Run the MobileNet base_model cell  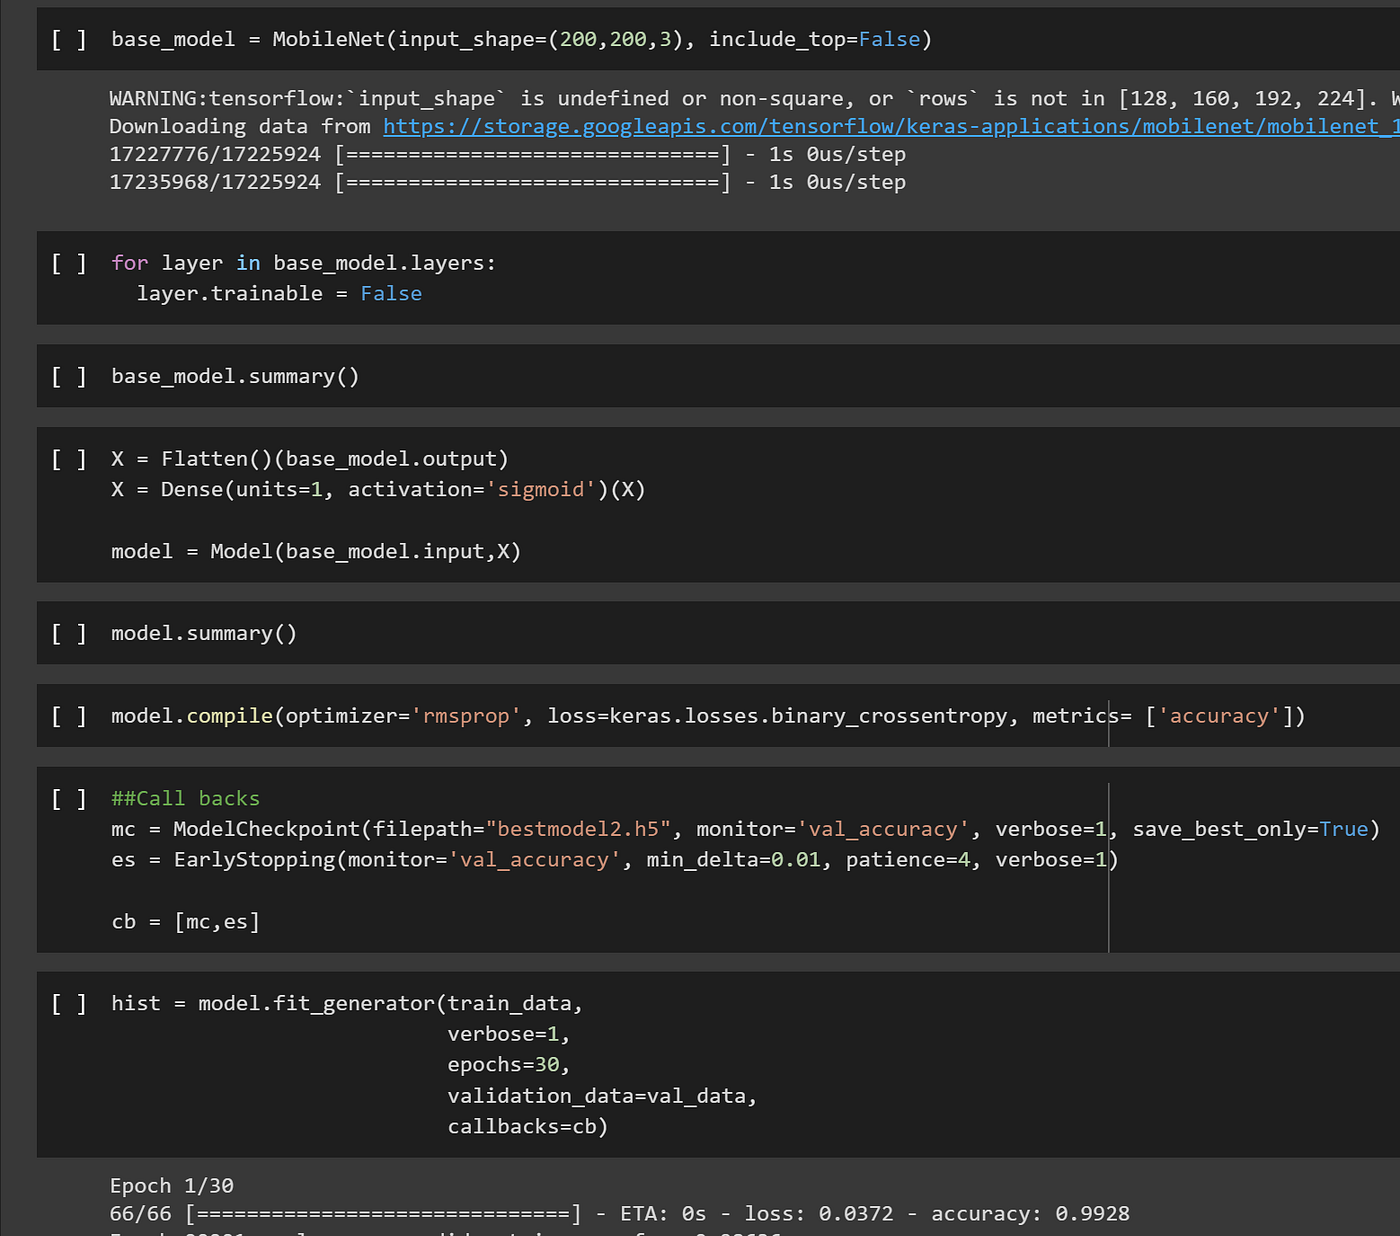[69, 40]
